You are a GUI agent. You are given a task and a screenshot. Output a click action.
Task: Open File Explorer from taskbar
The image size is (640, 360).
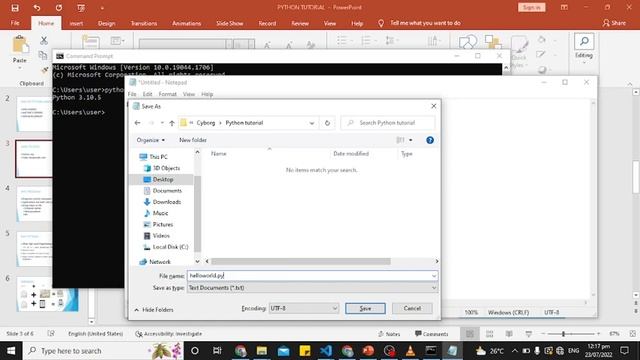pyautogui.click(x=262, y=351)
